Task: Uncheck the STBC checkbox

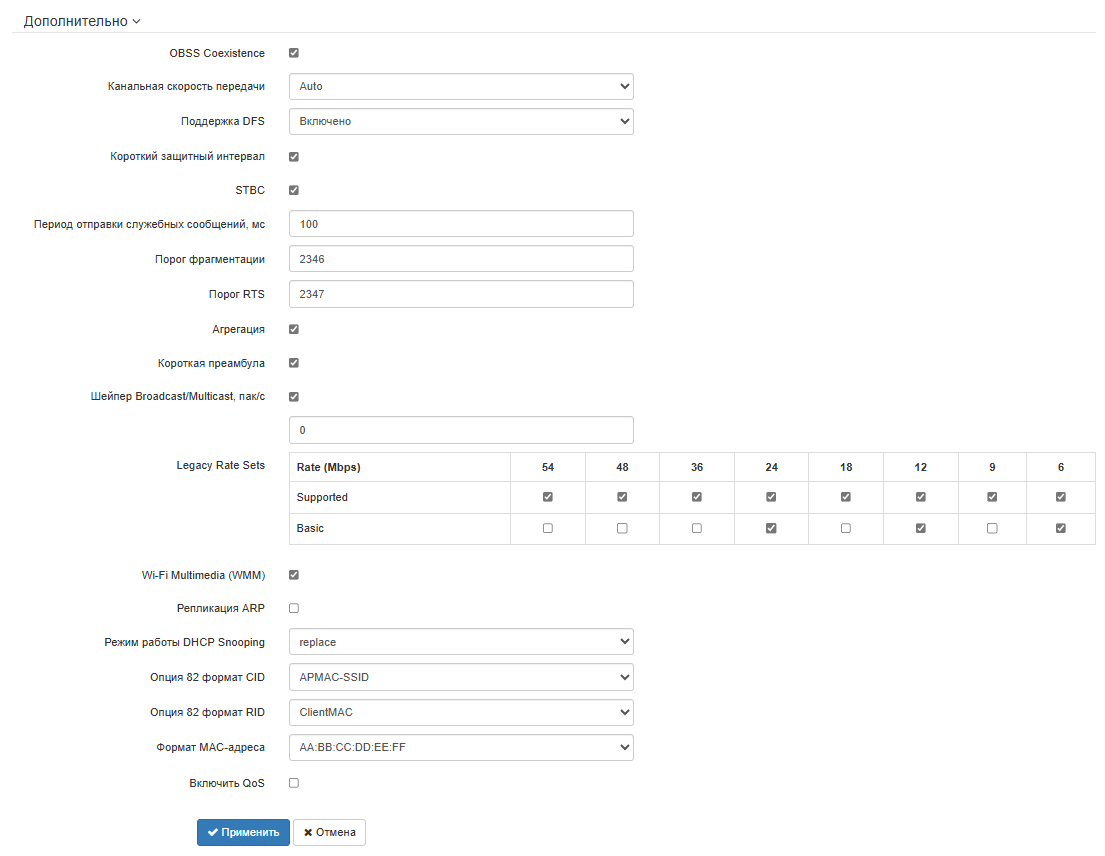Action: point(294,190)
